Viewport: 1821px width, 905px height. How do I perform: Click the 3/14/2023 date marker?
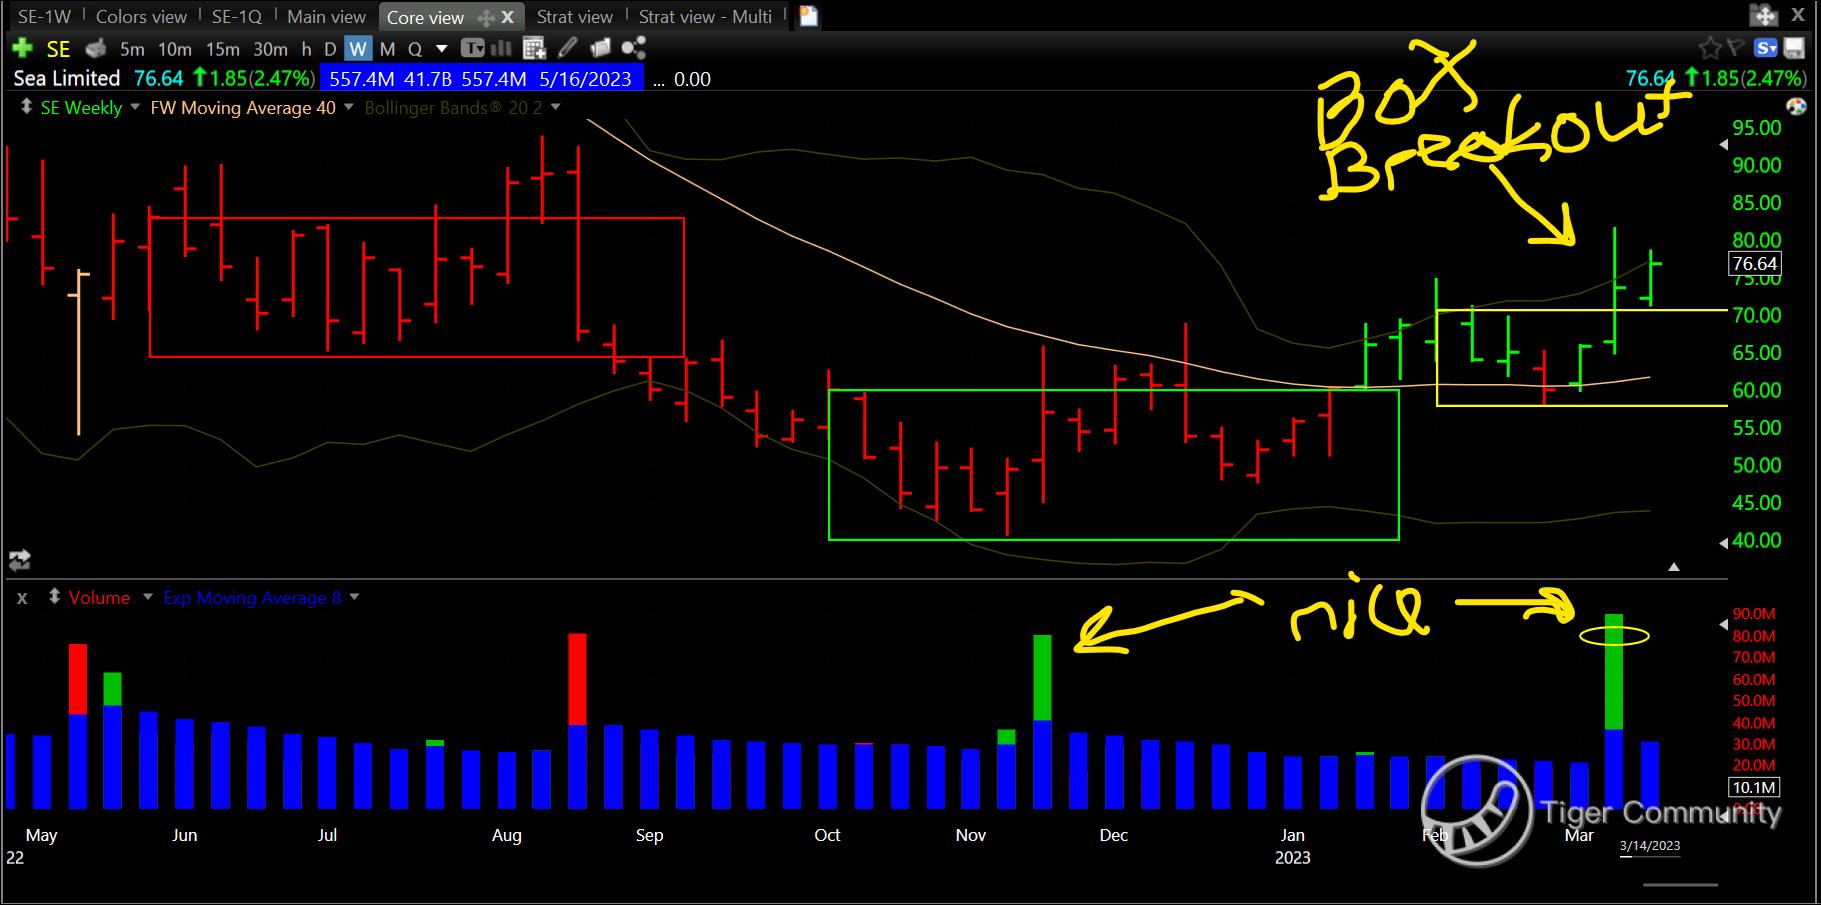click(x=1650, y=846)
